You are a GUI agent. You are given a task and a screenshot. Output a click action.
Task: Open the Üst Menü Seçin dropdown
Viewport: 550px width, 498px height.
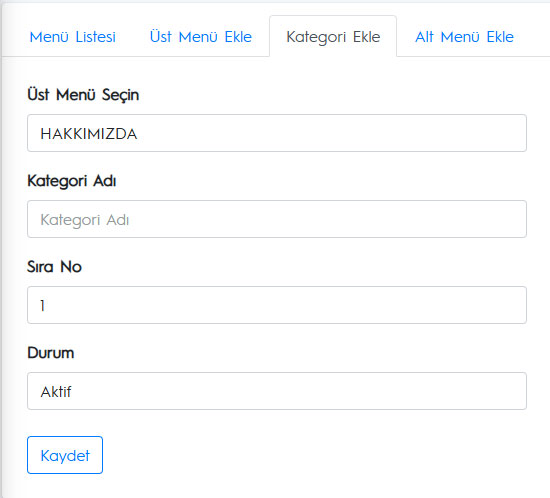277,133
